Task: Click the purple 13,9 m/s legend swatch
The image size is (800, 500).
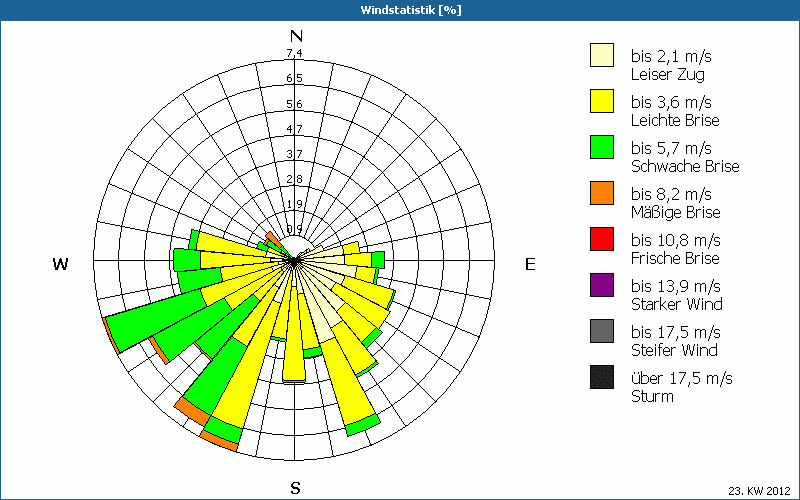Action: [602, 285]
